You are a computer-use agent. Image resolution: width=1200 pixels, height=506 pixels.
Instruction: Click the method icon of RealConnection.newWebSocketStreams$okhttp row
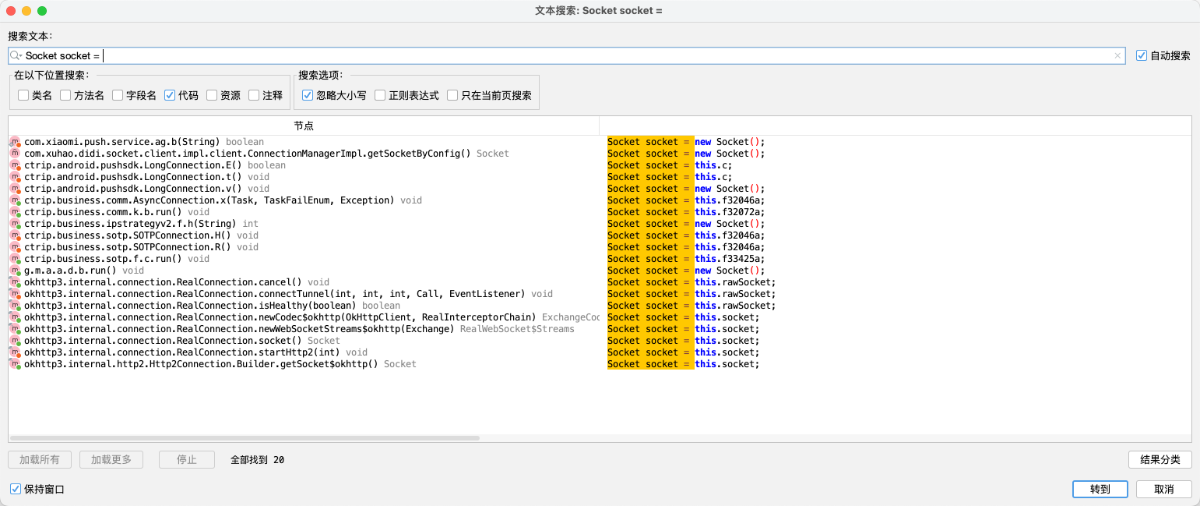15,329
